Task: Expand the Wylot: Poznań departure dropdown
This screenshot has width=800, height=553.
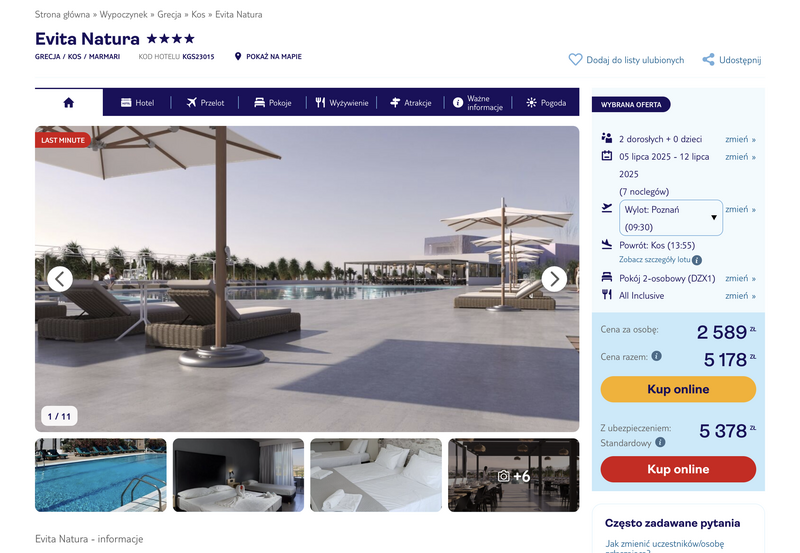Action: [671, 218]
